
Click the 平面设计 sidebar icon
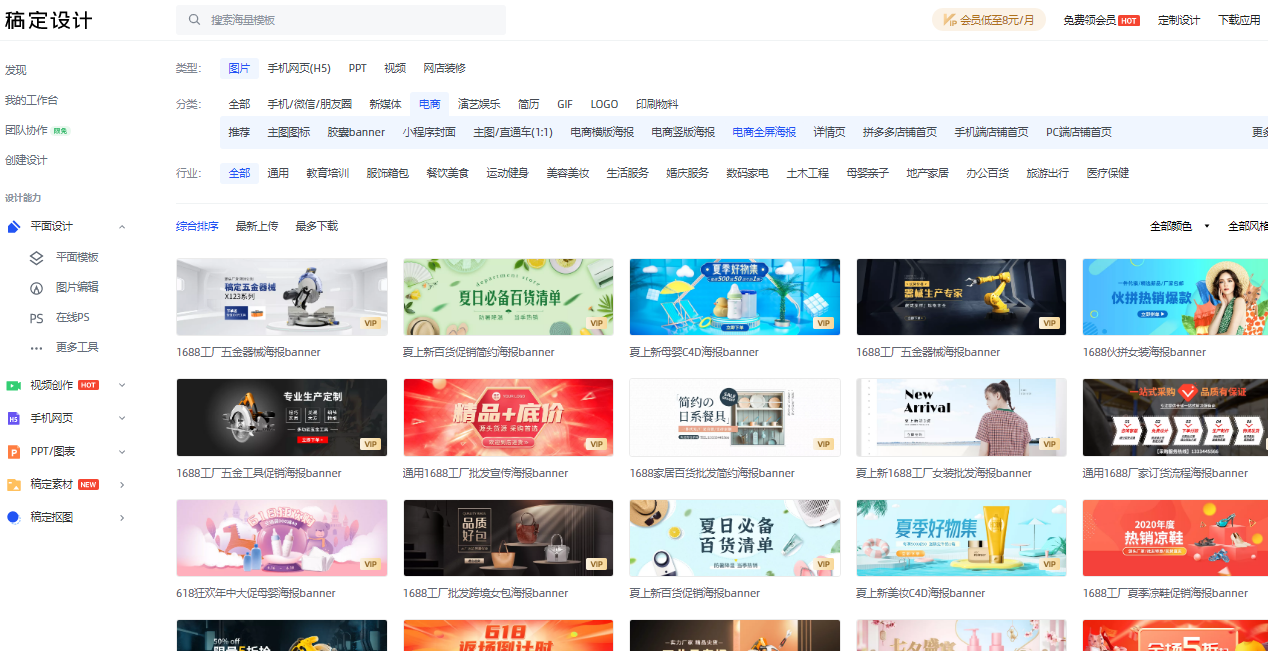coord(14,227)
